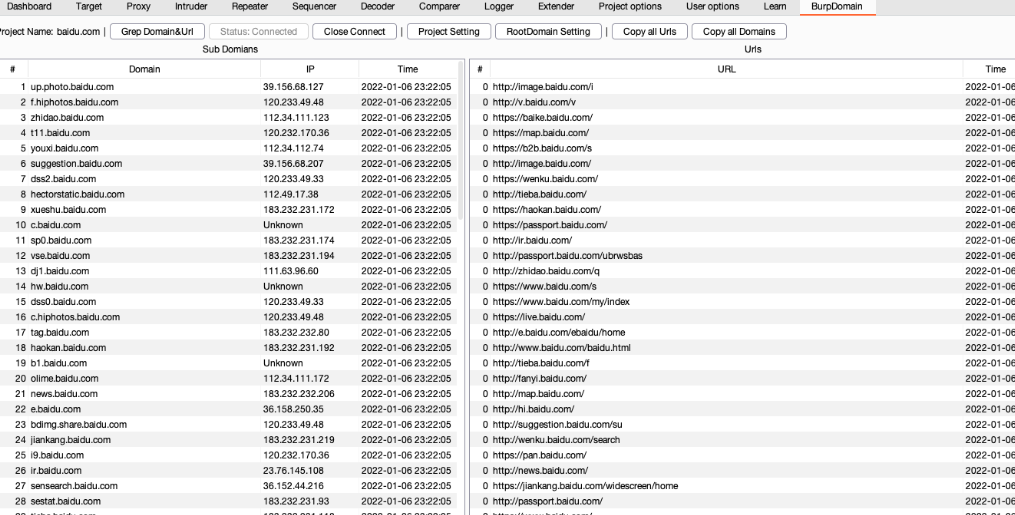Open the Repeater tab
Viewport: 1015px width, 515px height.
[x=249, y=6]
